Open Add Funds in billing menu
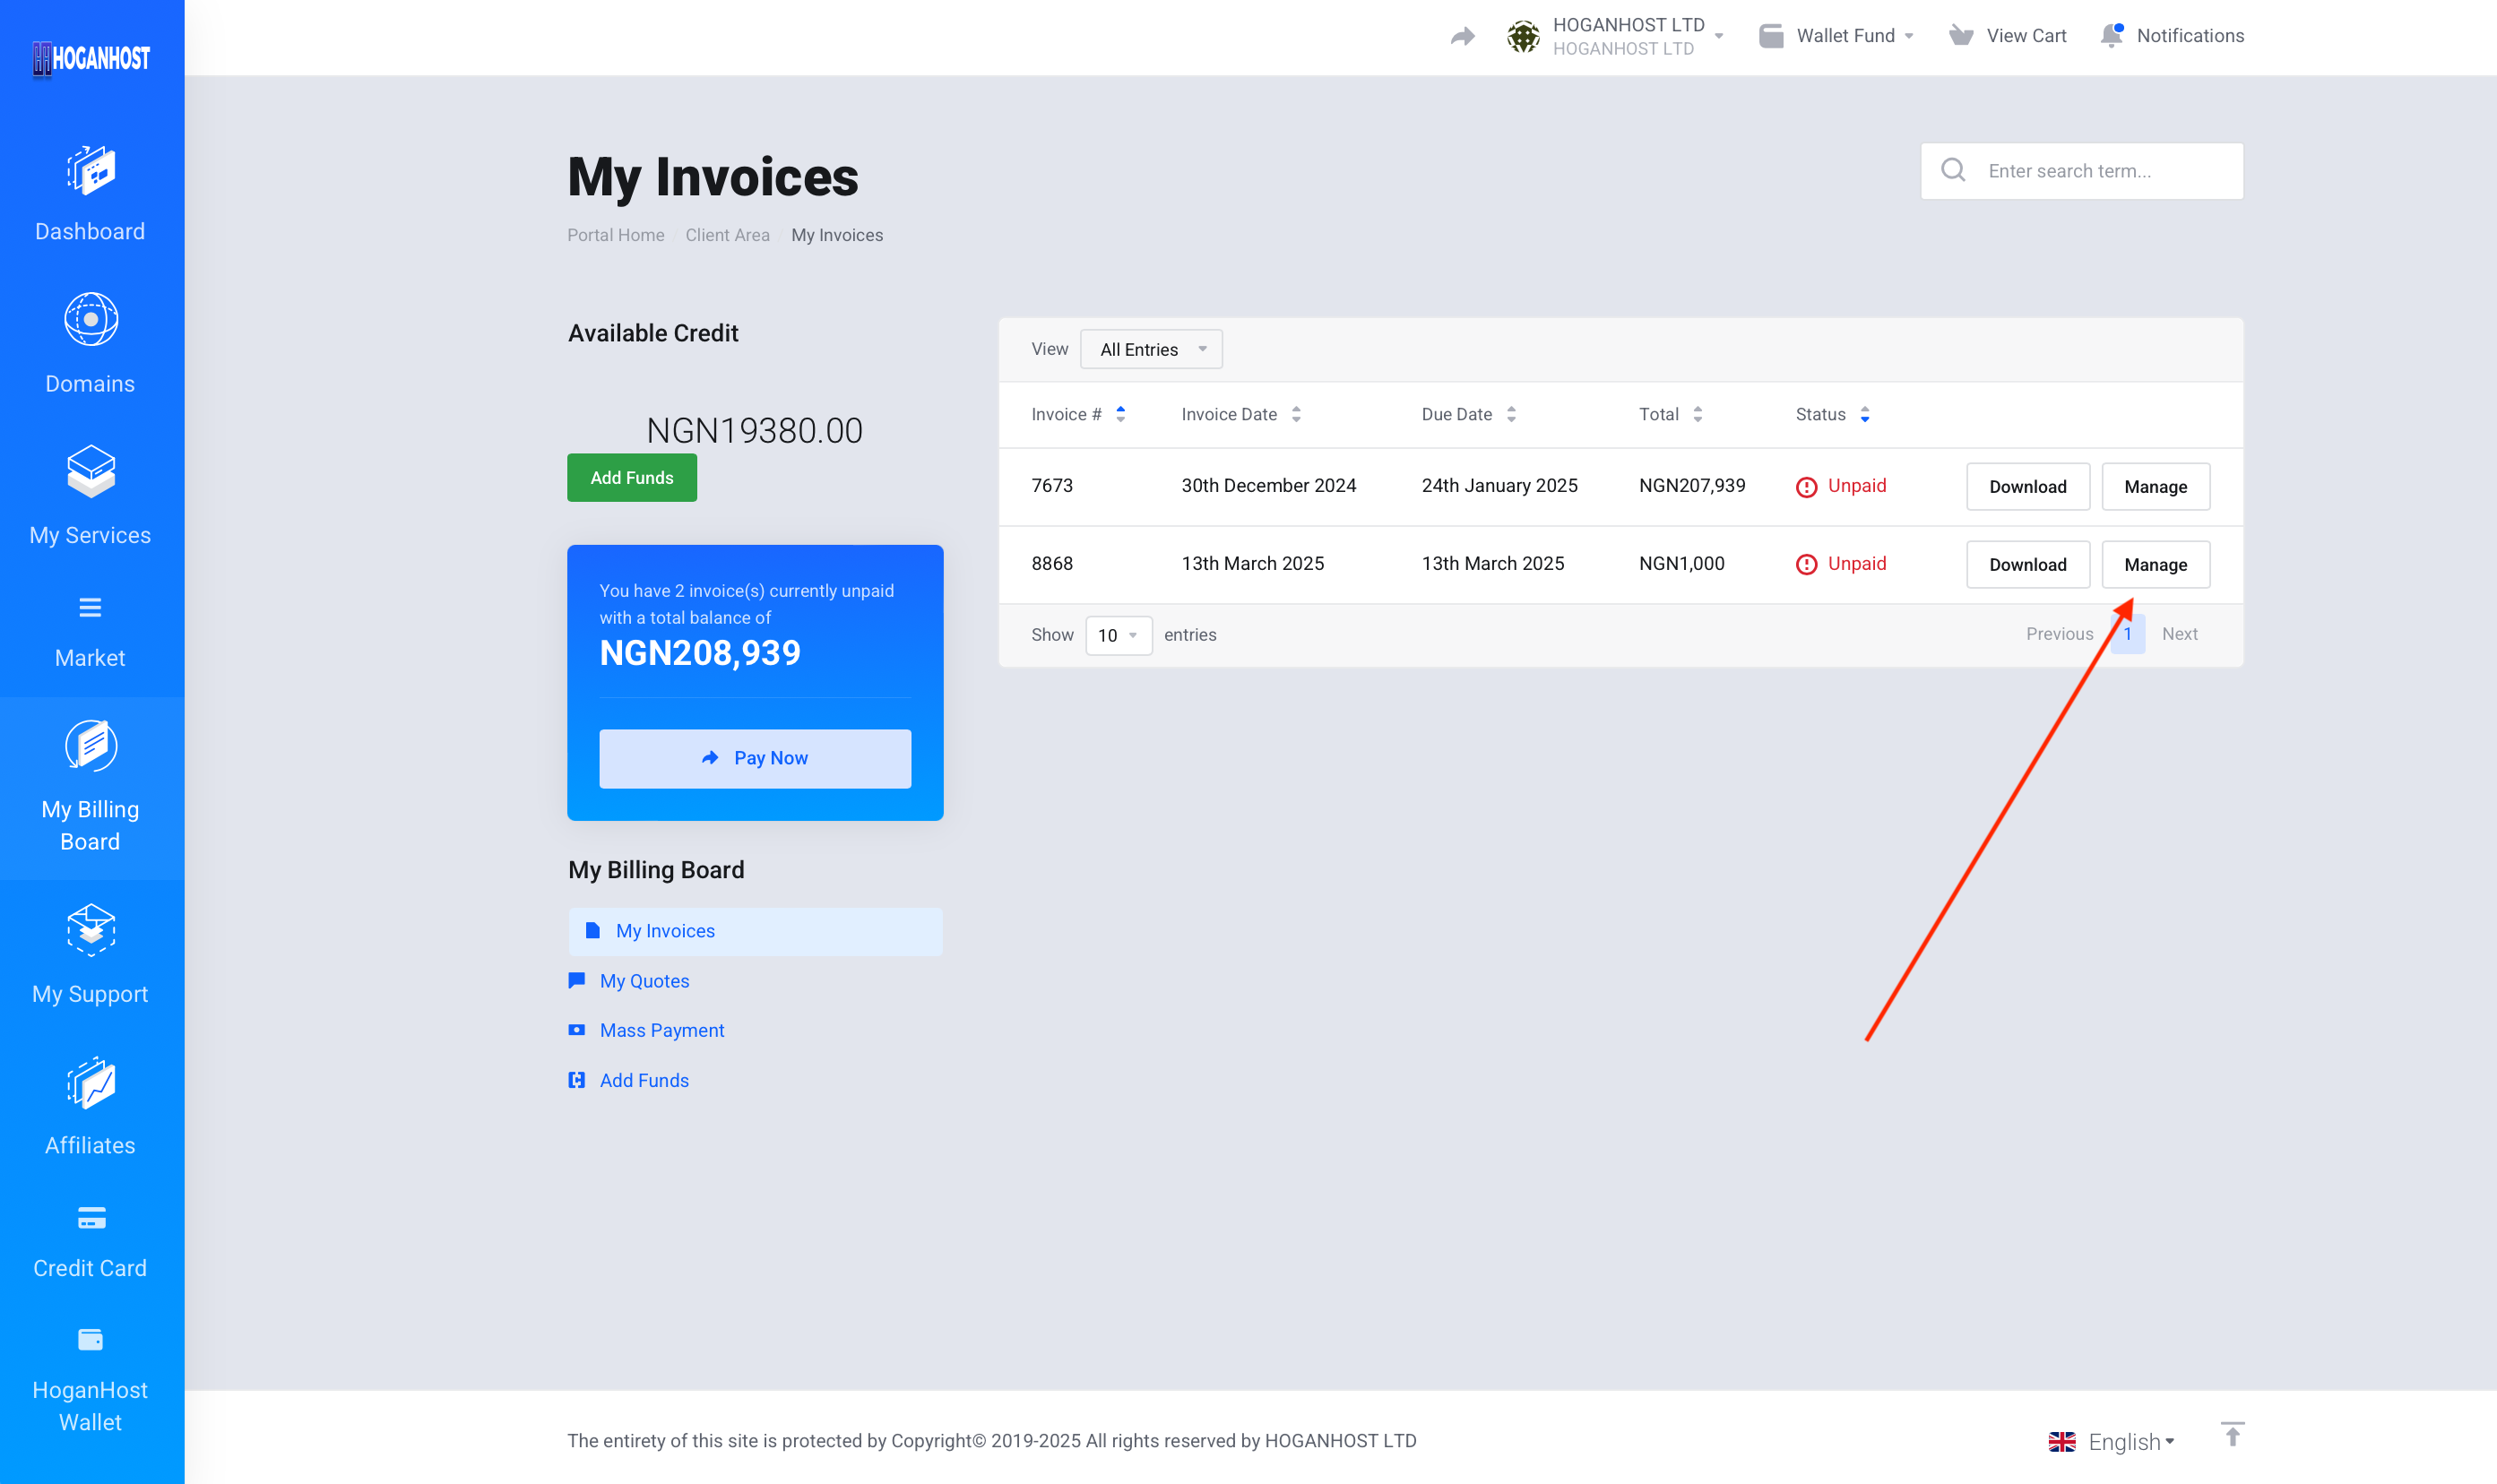Image resolution: width=2497 pixels, height=1484 pixels. [x=644, y=1080]
